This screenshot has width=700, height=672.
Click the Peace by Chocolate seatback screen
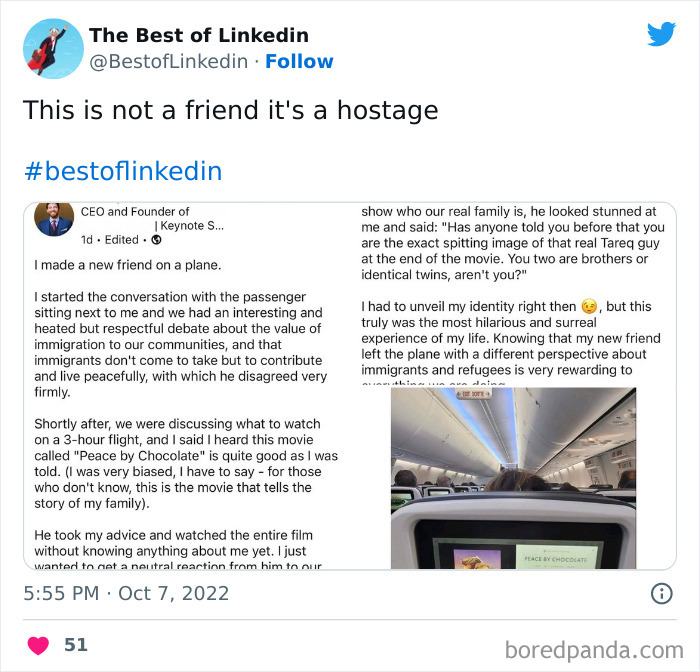[x=520, y=545]
